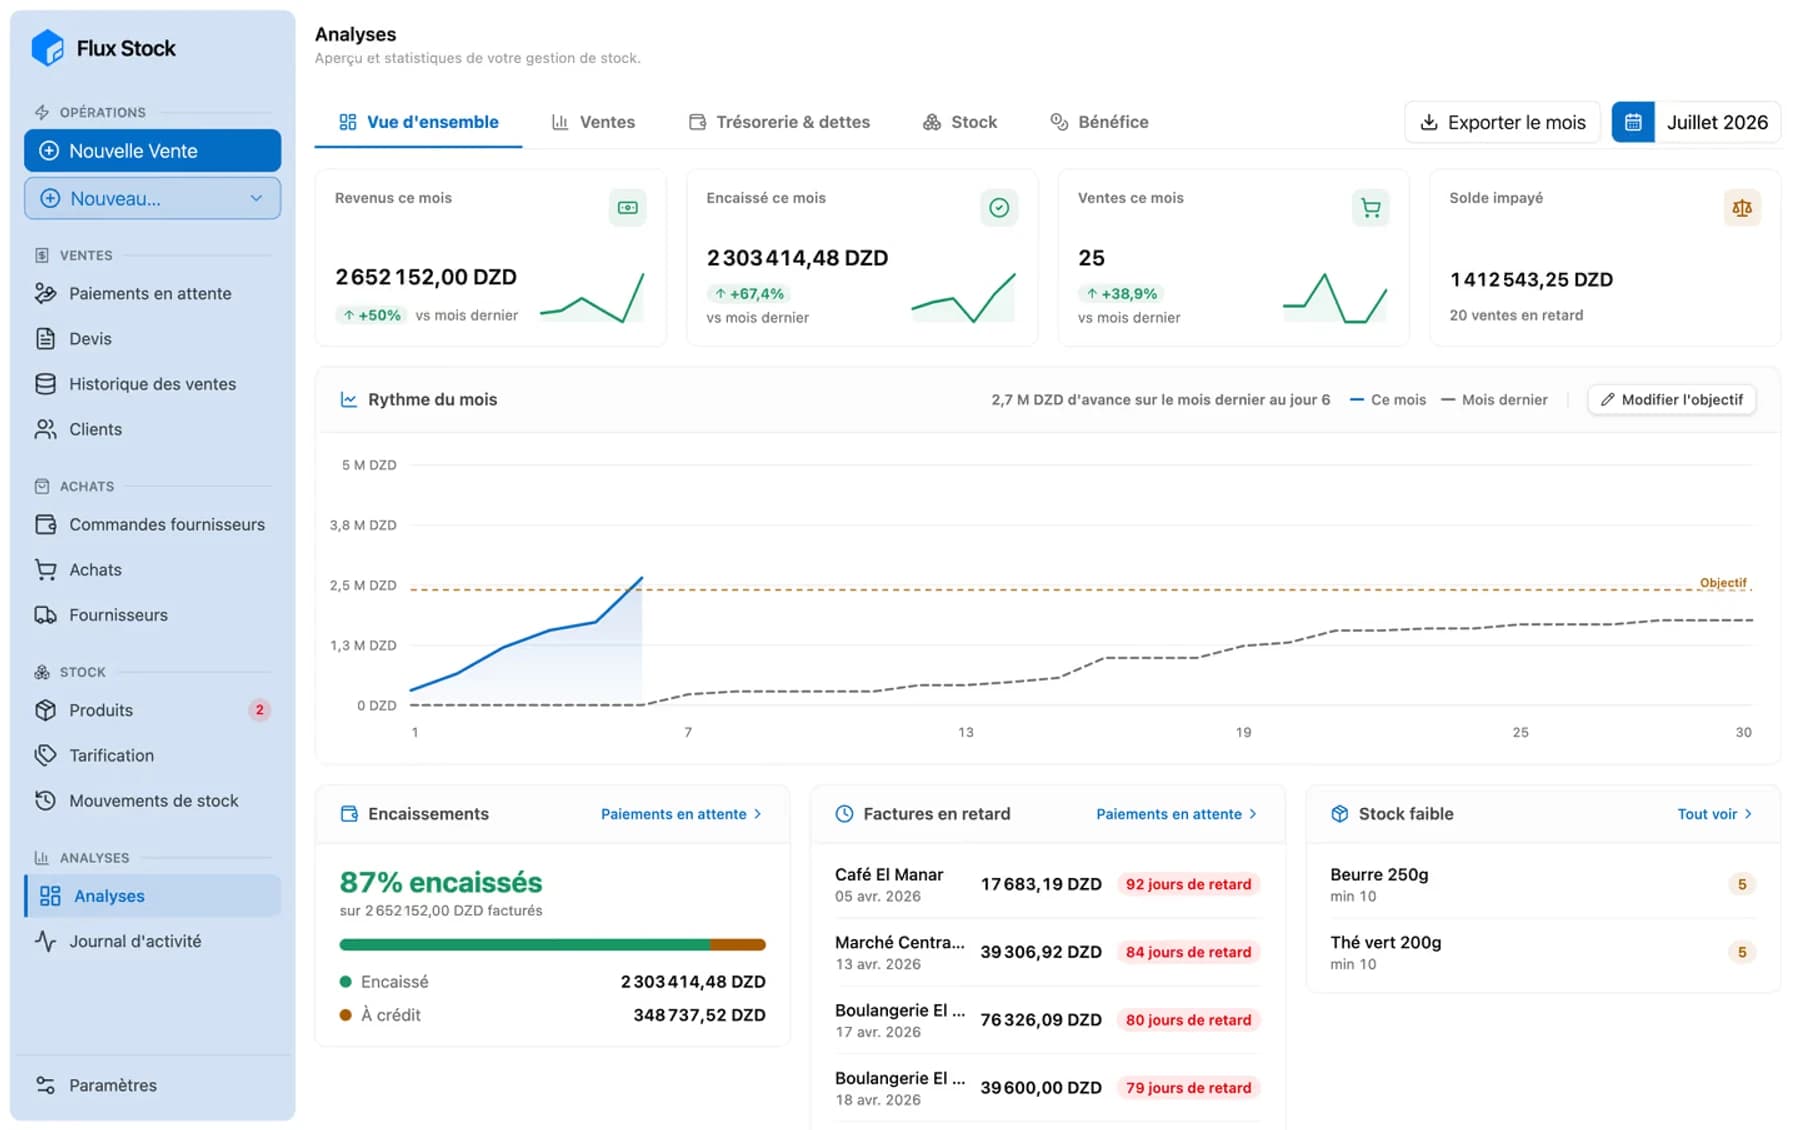Open the Bénéfice tab
Image resolution: width=1800 pixels, height=1130 pixels.
(1099, 122)
